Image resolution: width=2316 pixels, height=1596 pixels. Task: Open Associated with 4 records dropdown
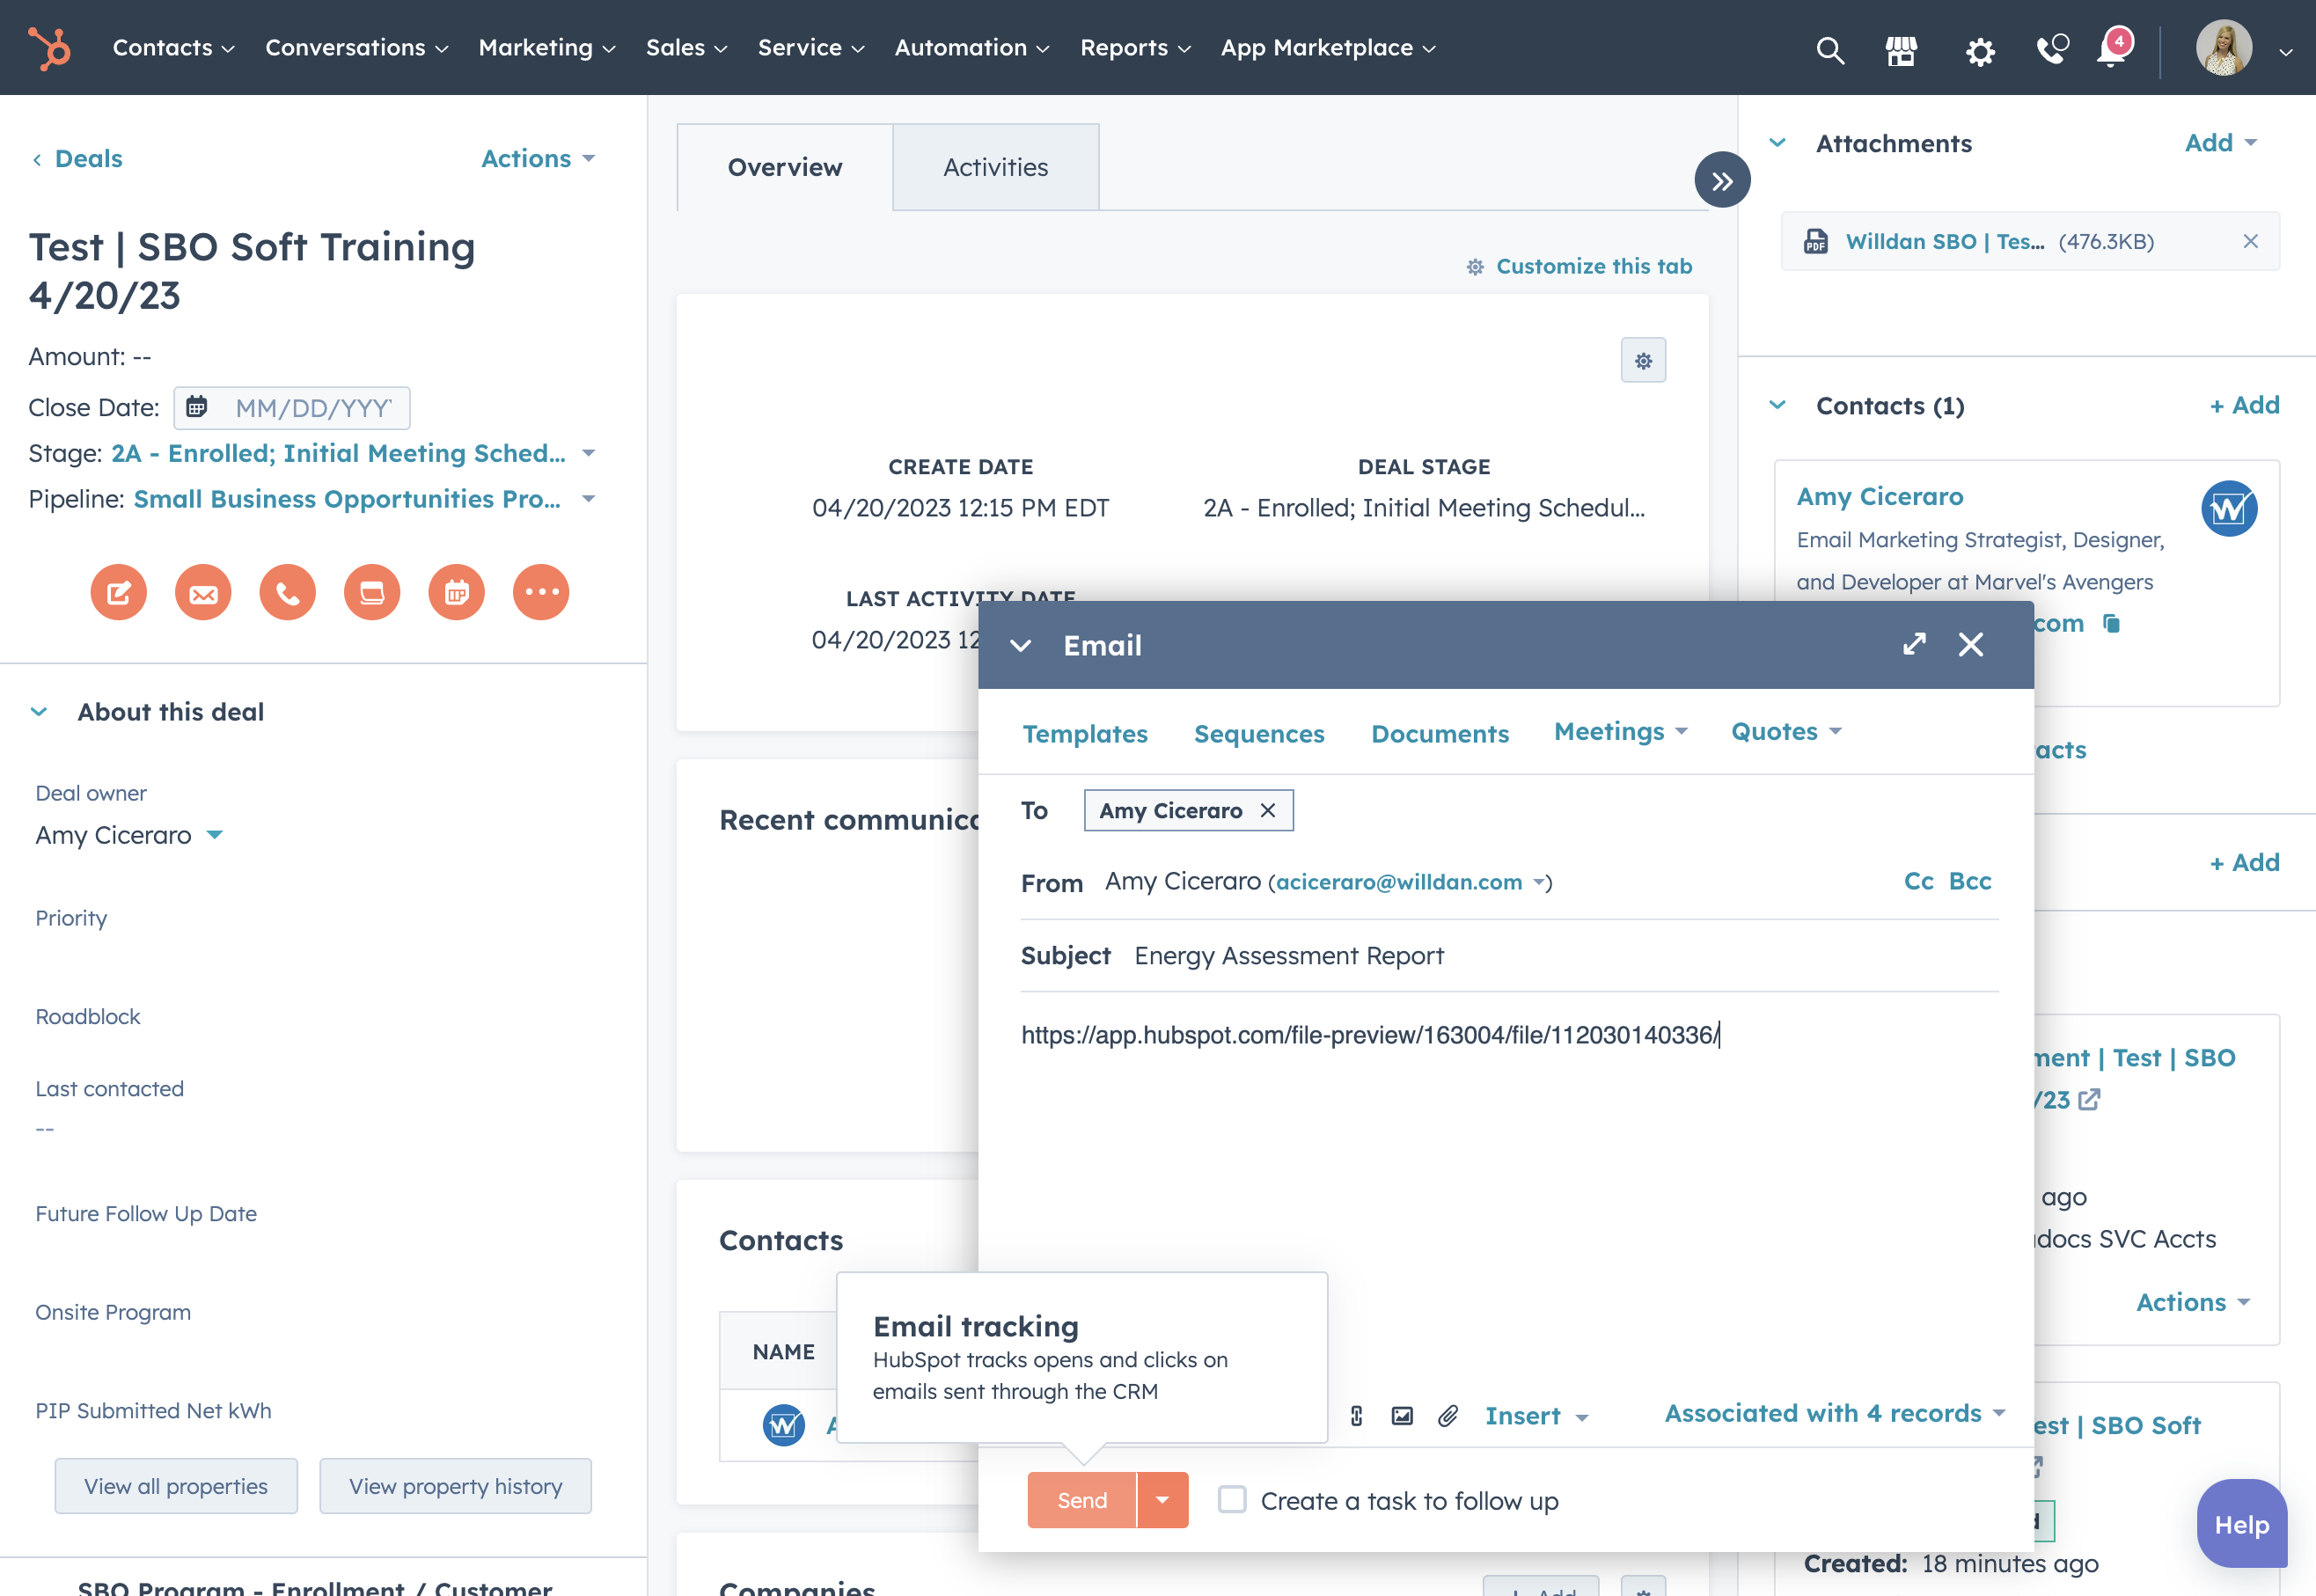(x=1835, y=1413)
